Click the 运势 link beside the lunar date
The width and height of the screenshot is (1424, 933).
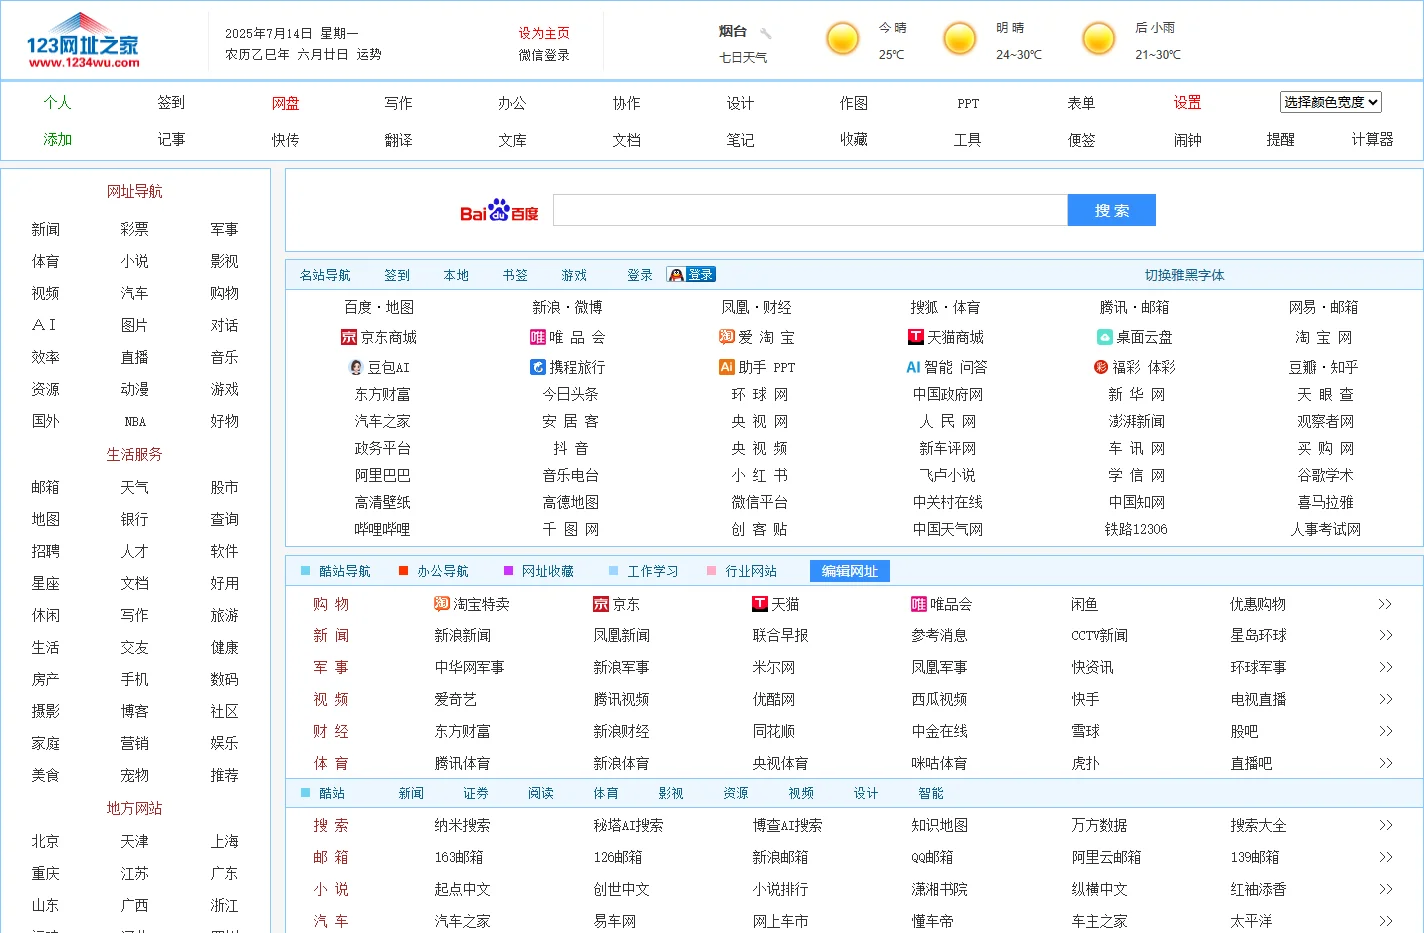point(368,54)
